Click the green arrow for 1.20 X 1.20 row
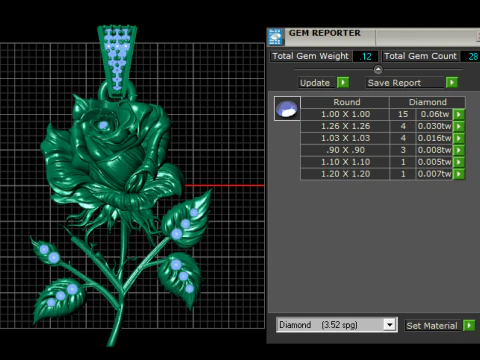The width and height of the screenshot is (480, 360). [x=459, y=174]
